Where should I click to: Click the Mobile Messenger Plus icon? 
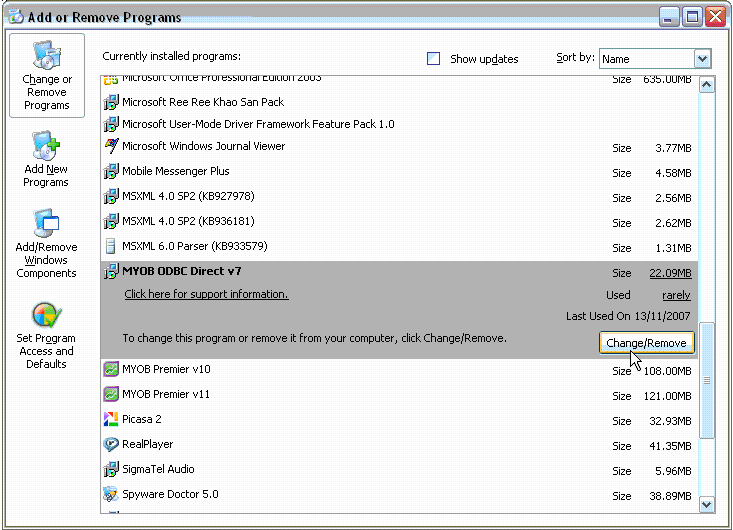112,172
